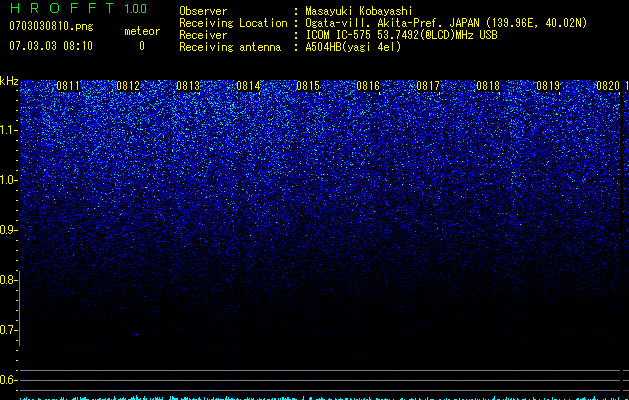Click the kHz axis unit label

pyautogui.click(x=9, y=81)
